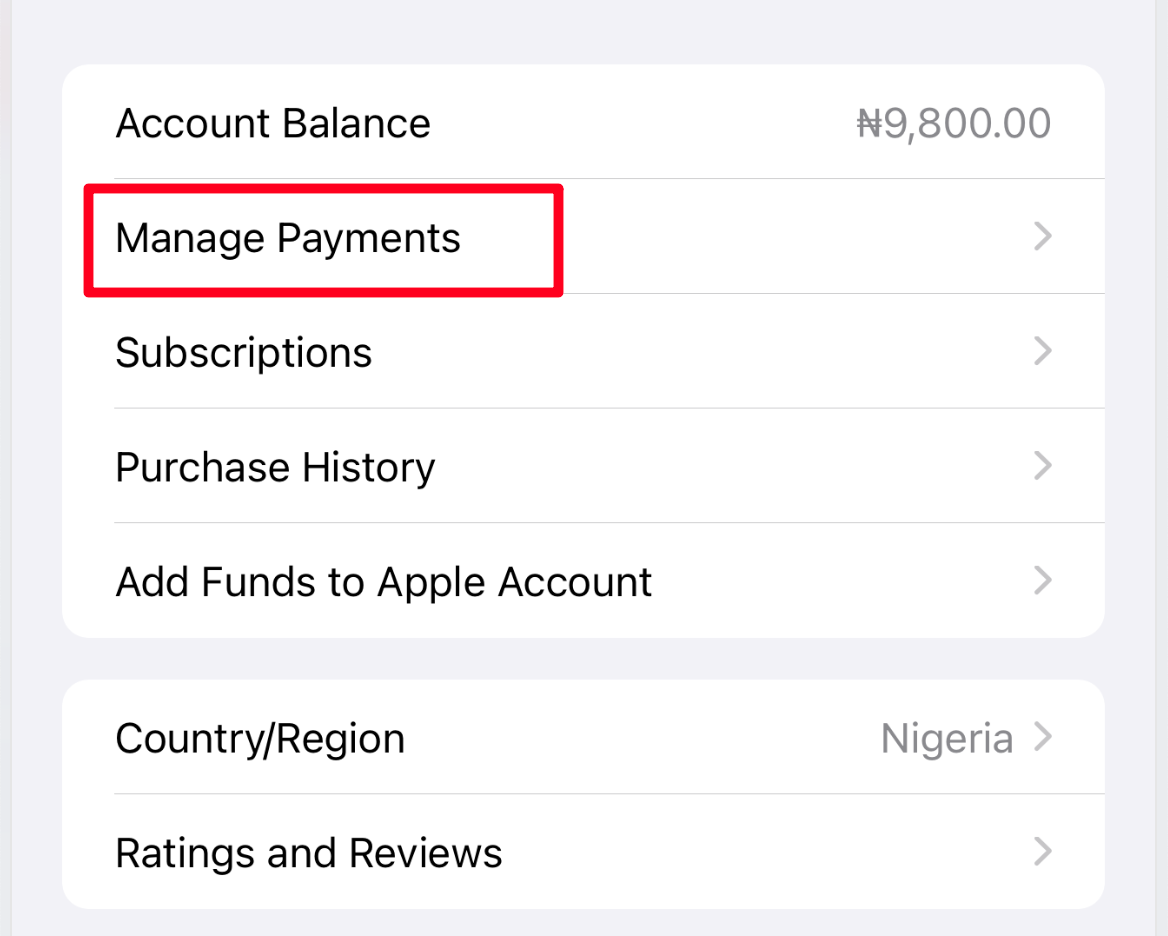Screen dimensions: 1168x936
Task: Tap the Nigeria region value
Action: [x=947, y=739]
